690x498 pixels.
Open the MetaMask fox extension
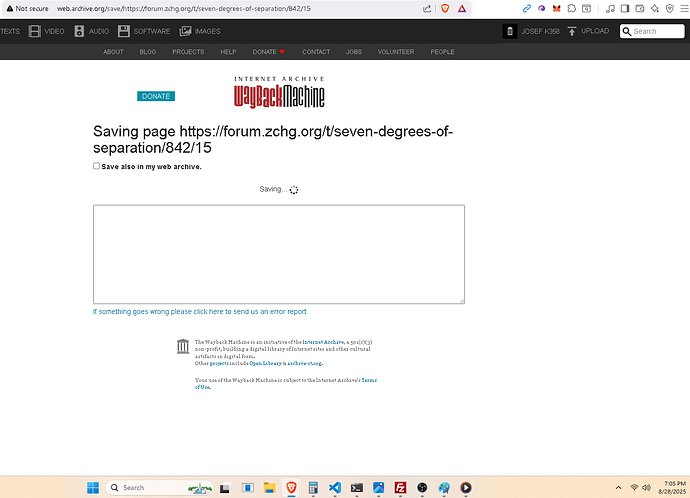point(557,8)
